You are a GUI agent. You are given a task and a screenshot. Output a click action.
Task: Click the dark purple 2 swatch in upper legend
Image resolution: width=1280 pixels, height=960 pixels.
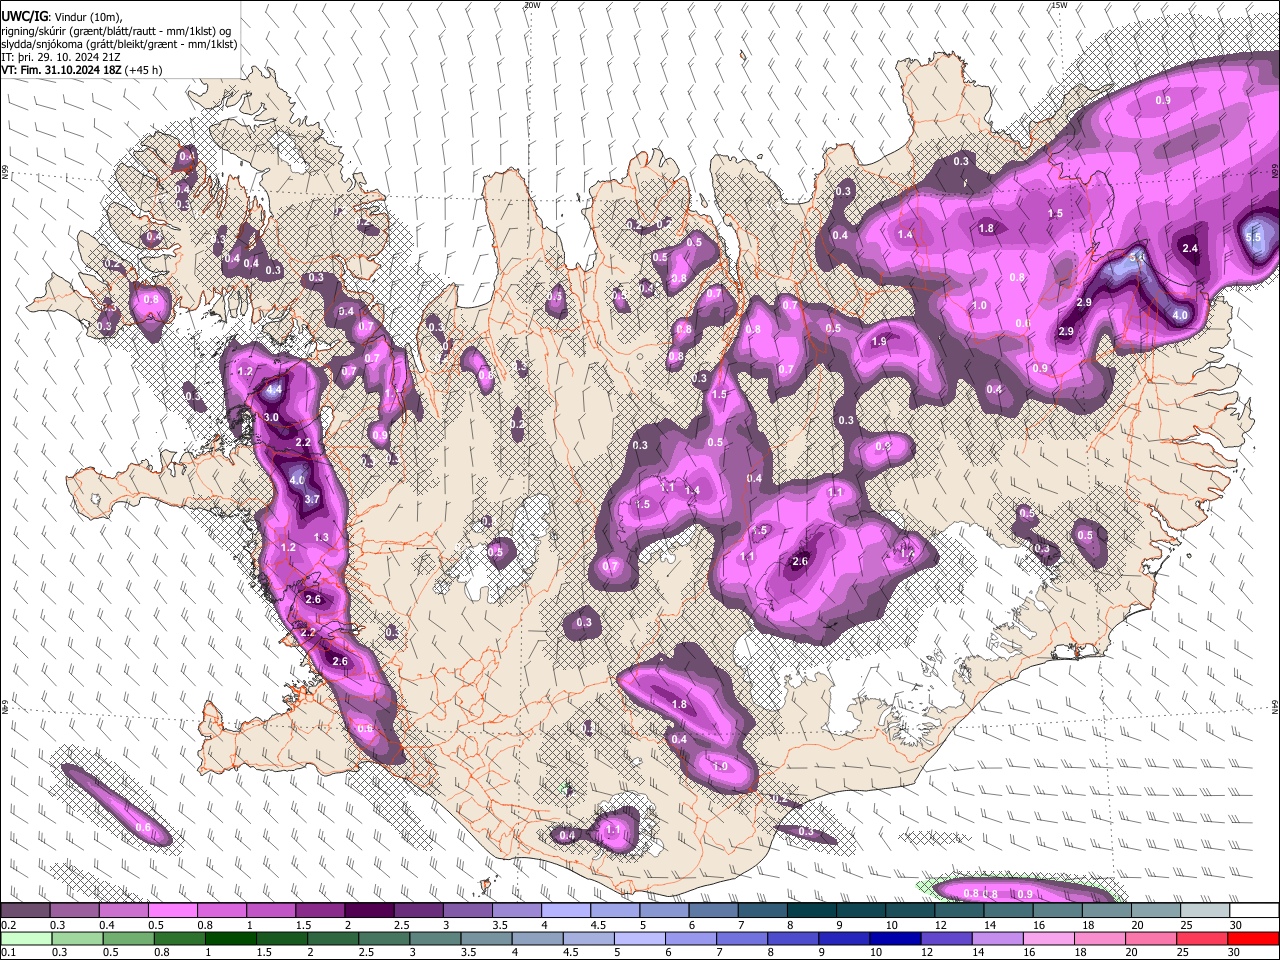tap(368, 911)
